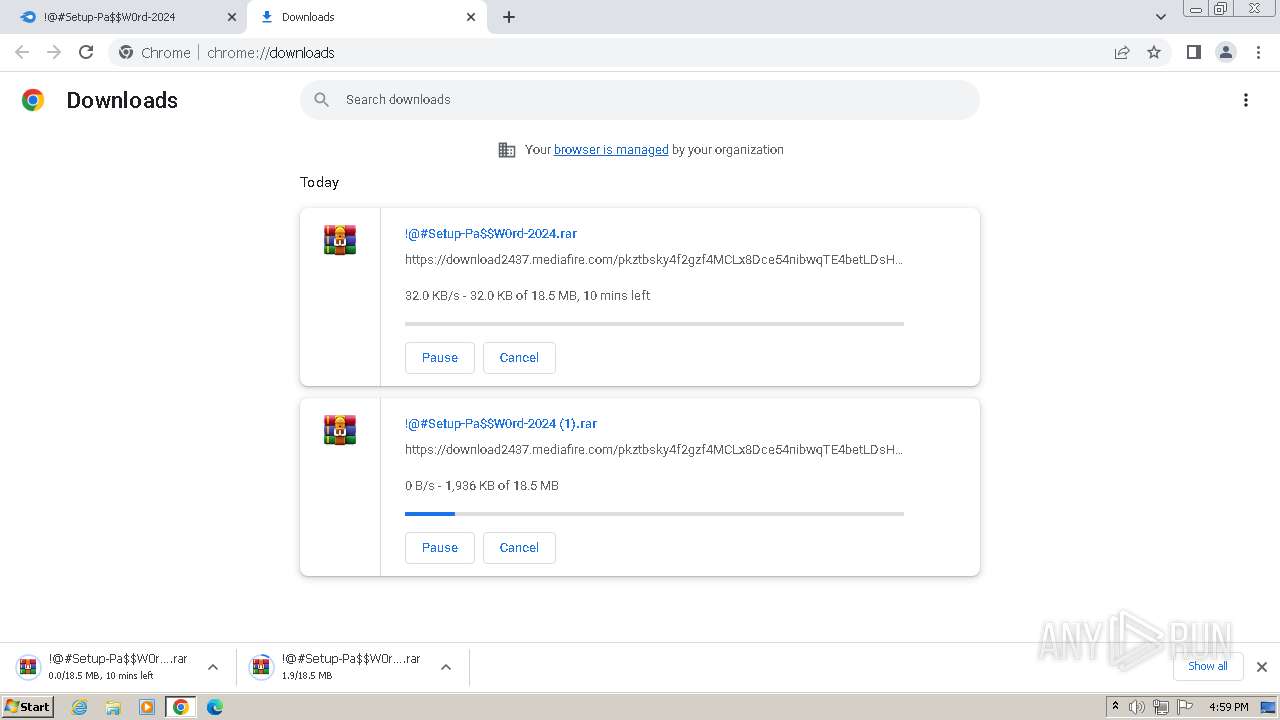Click the '32.0 KB/s - 32.0 KB of 18.5 MB' status
This screenshot has width=1280, height=720.
click(528, 296)
